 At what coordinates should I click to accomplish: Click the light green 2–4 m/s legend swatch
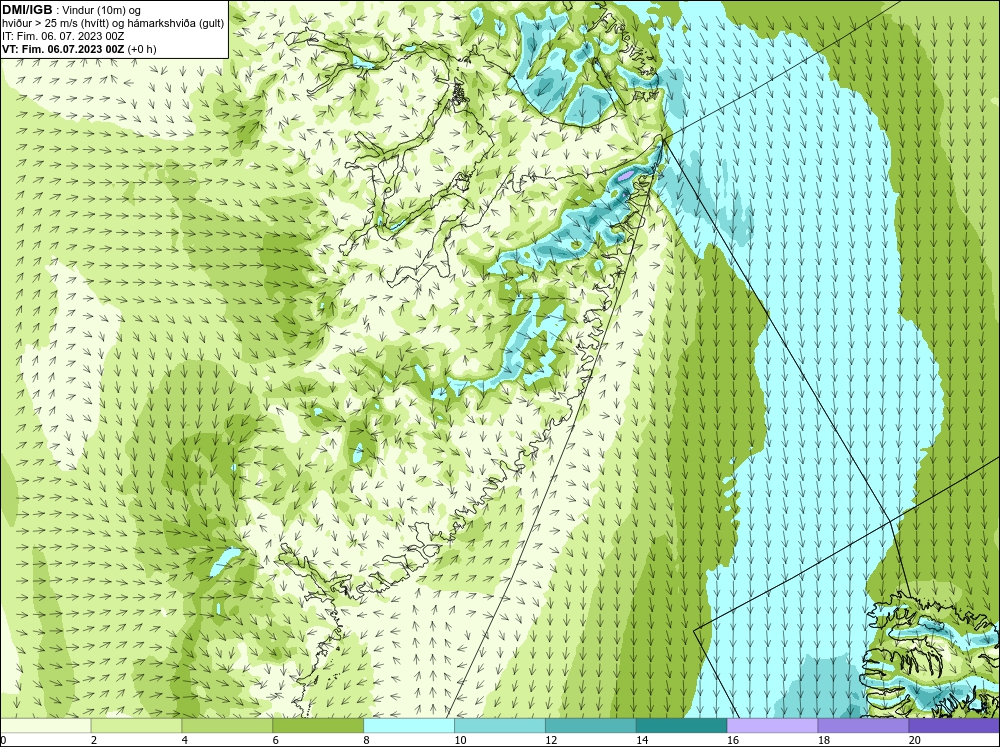click(136, 725)
